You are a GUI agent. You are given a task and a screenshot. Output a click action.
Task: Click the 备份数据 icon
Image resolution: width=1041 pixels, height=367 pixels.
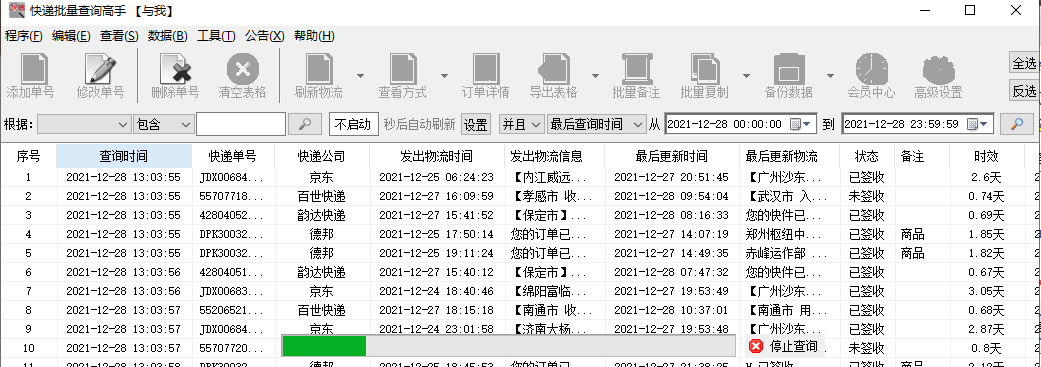point(789,69)
